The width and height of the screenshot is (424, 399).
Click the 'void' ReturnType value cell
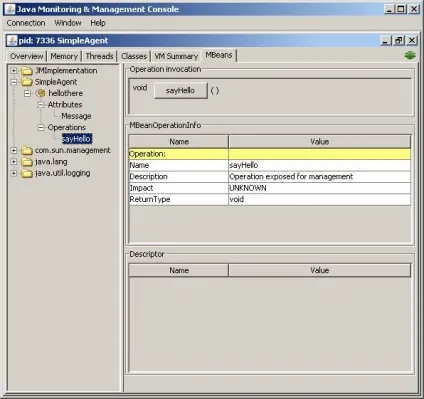320,199
